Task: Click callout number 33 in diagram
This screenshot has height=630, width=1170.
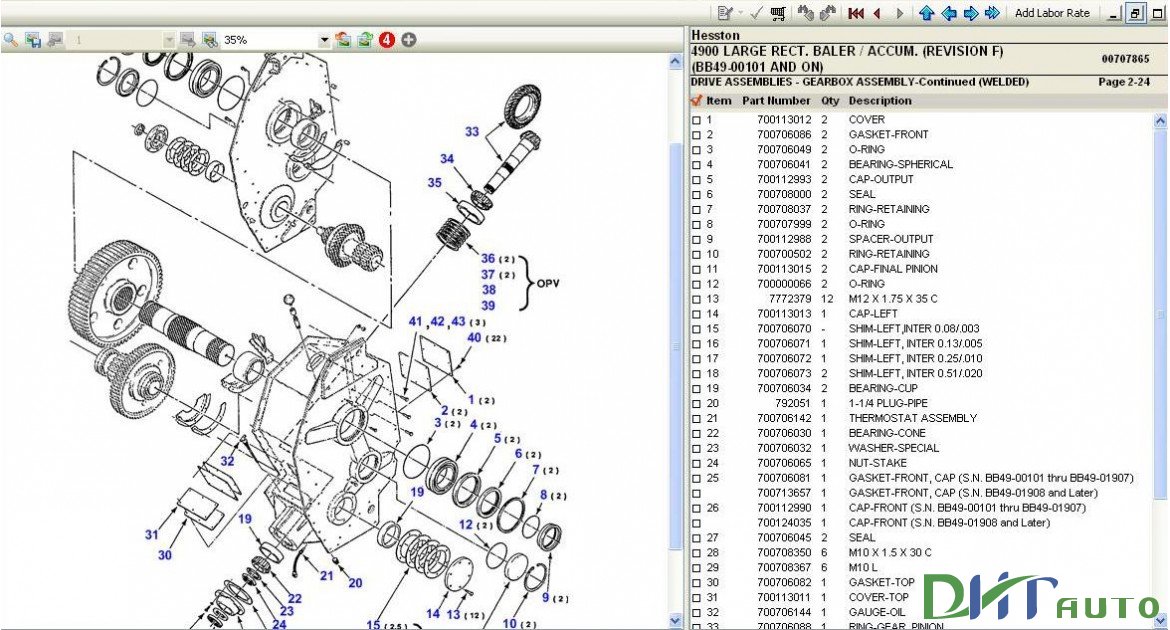Action: click(x=472, y=132)
